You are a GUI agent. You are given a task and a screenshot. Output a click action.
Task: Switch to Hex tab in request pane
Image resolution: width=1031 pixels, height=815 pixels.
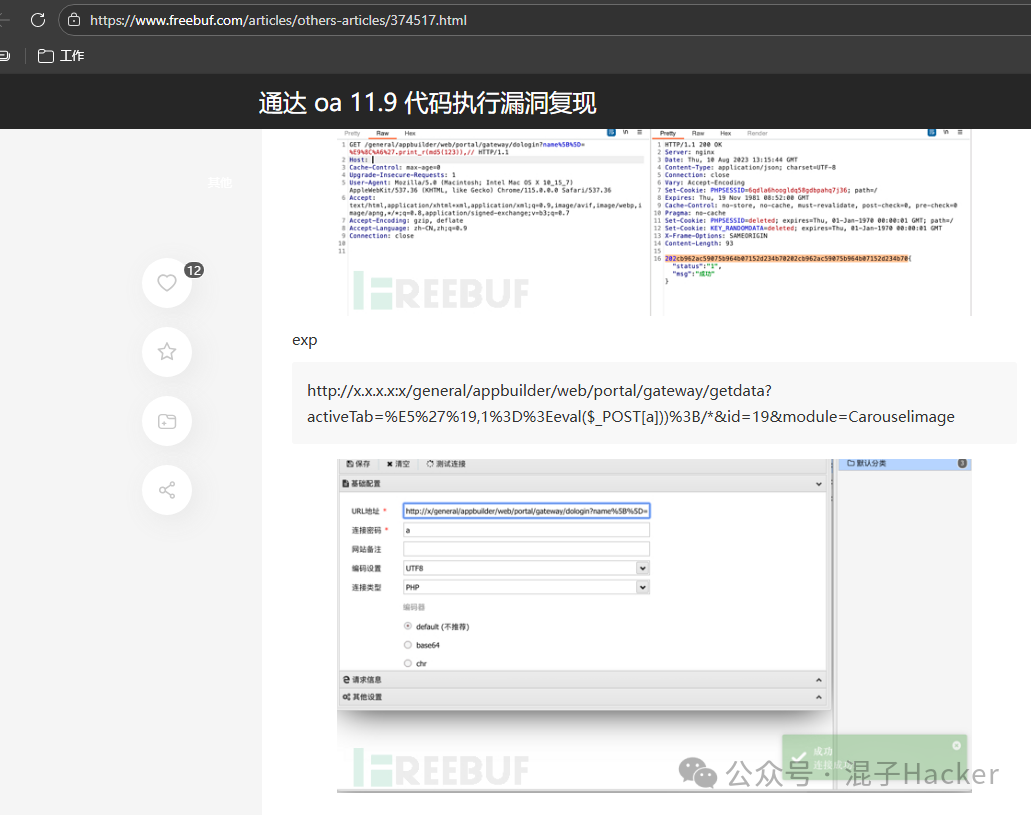coord(410,134)
